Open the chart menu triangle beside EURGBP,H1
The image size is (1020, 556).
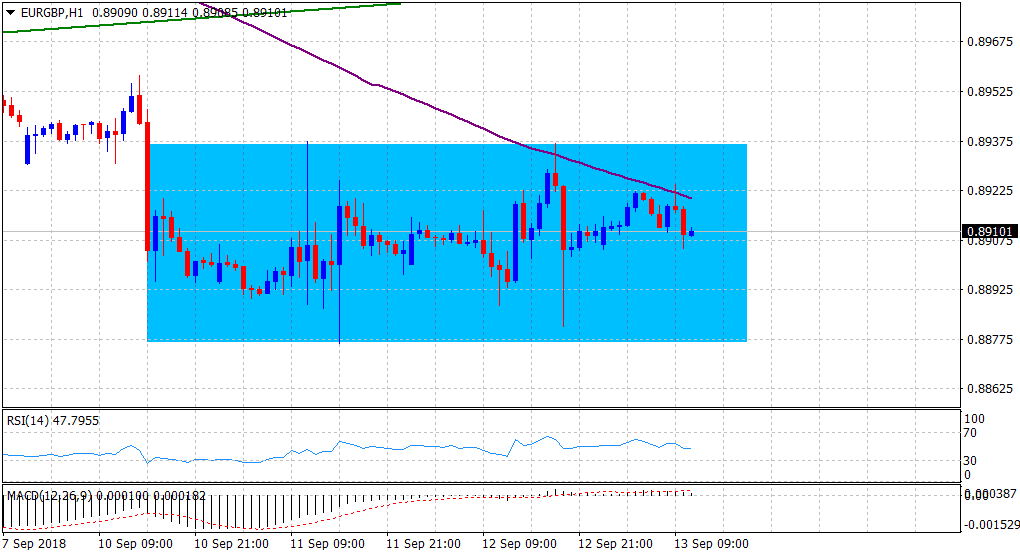click(10, 14)
